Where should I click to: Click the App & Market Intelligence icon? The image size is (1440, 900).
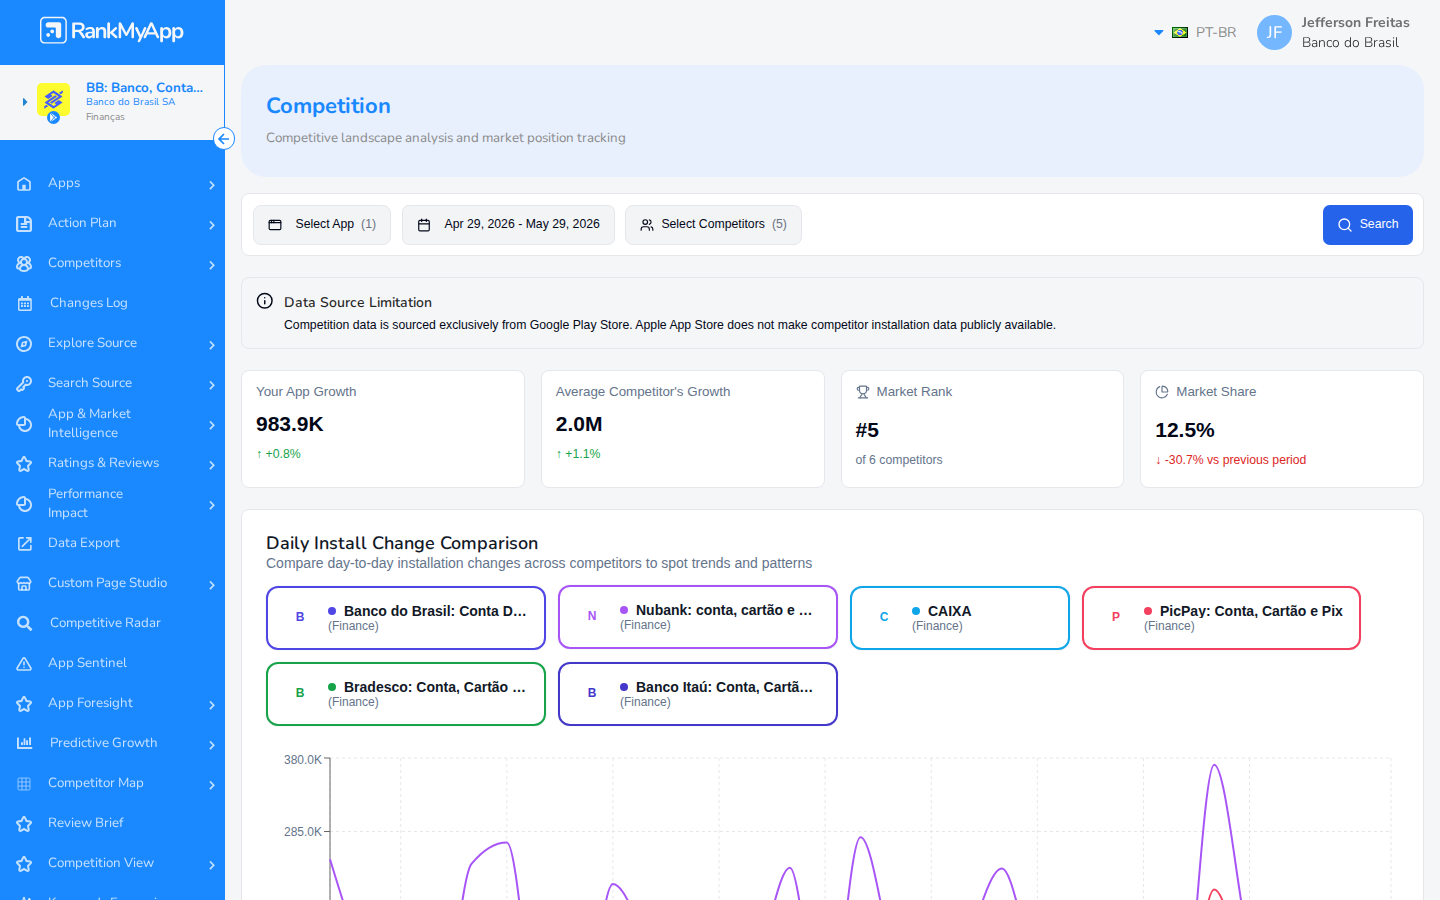pos(24,424)
